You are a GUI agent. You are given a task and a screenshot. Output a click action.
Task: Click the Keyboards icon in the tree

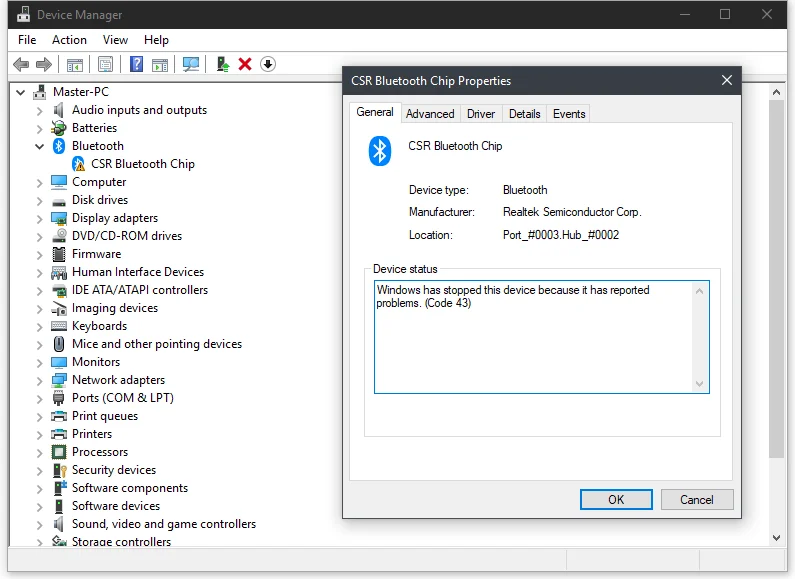(59, 326)
